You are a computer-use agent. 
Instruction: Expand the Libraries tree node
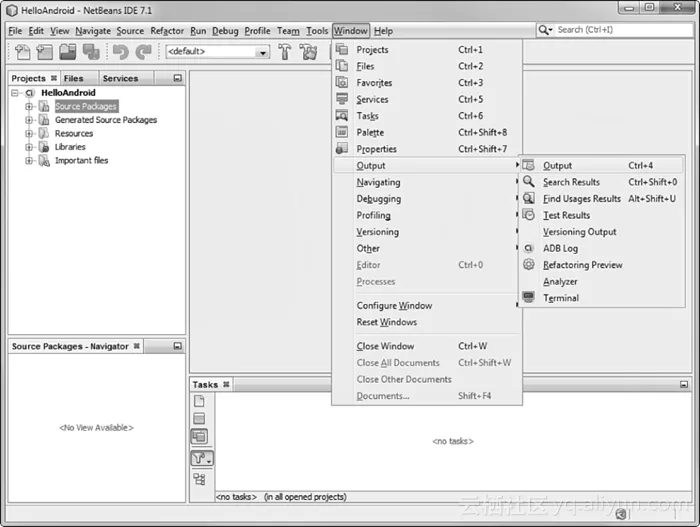click(x=29, y=147)
